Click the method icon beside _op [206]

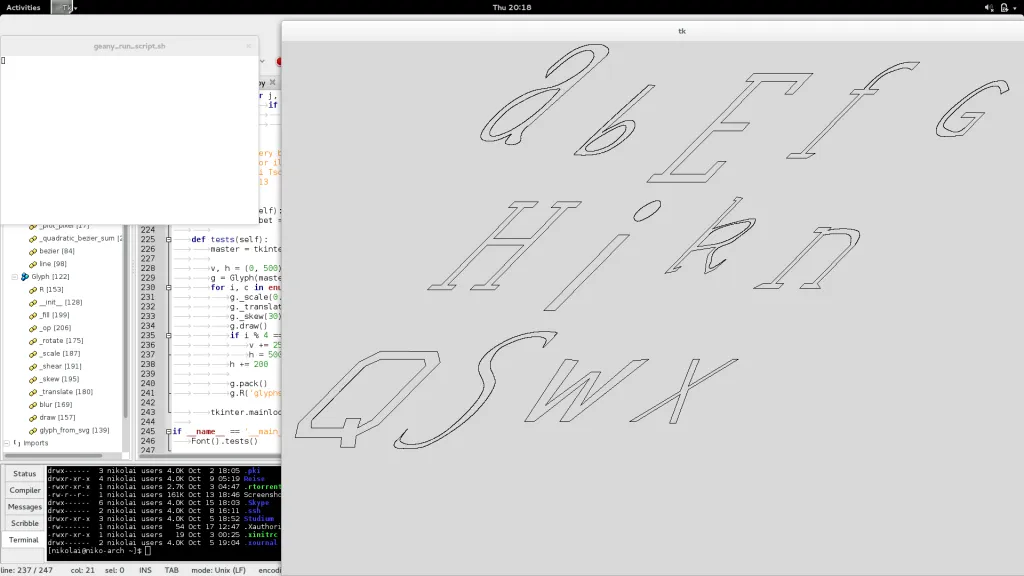point(33,328)
